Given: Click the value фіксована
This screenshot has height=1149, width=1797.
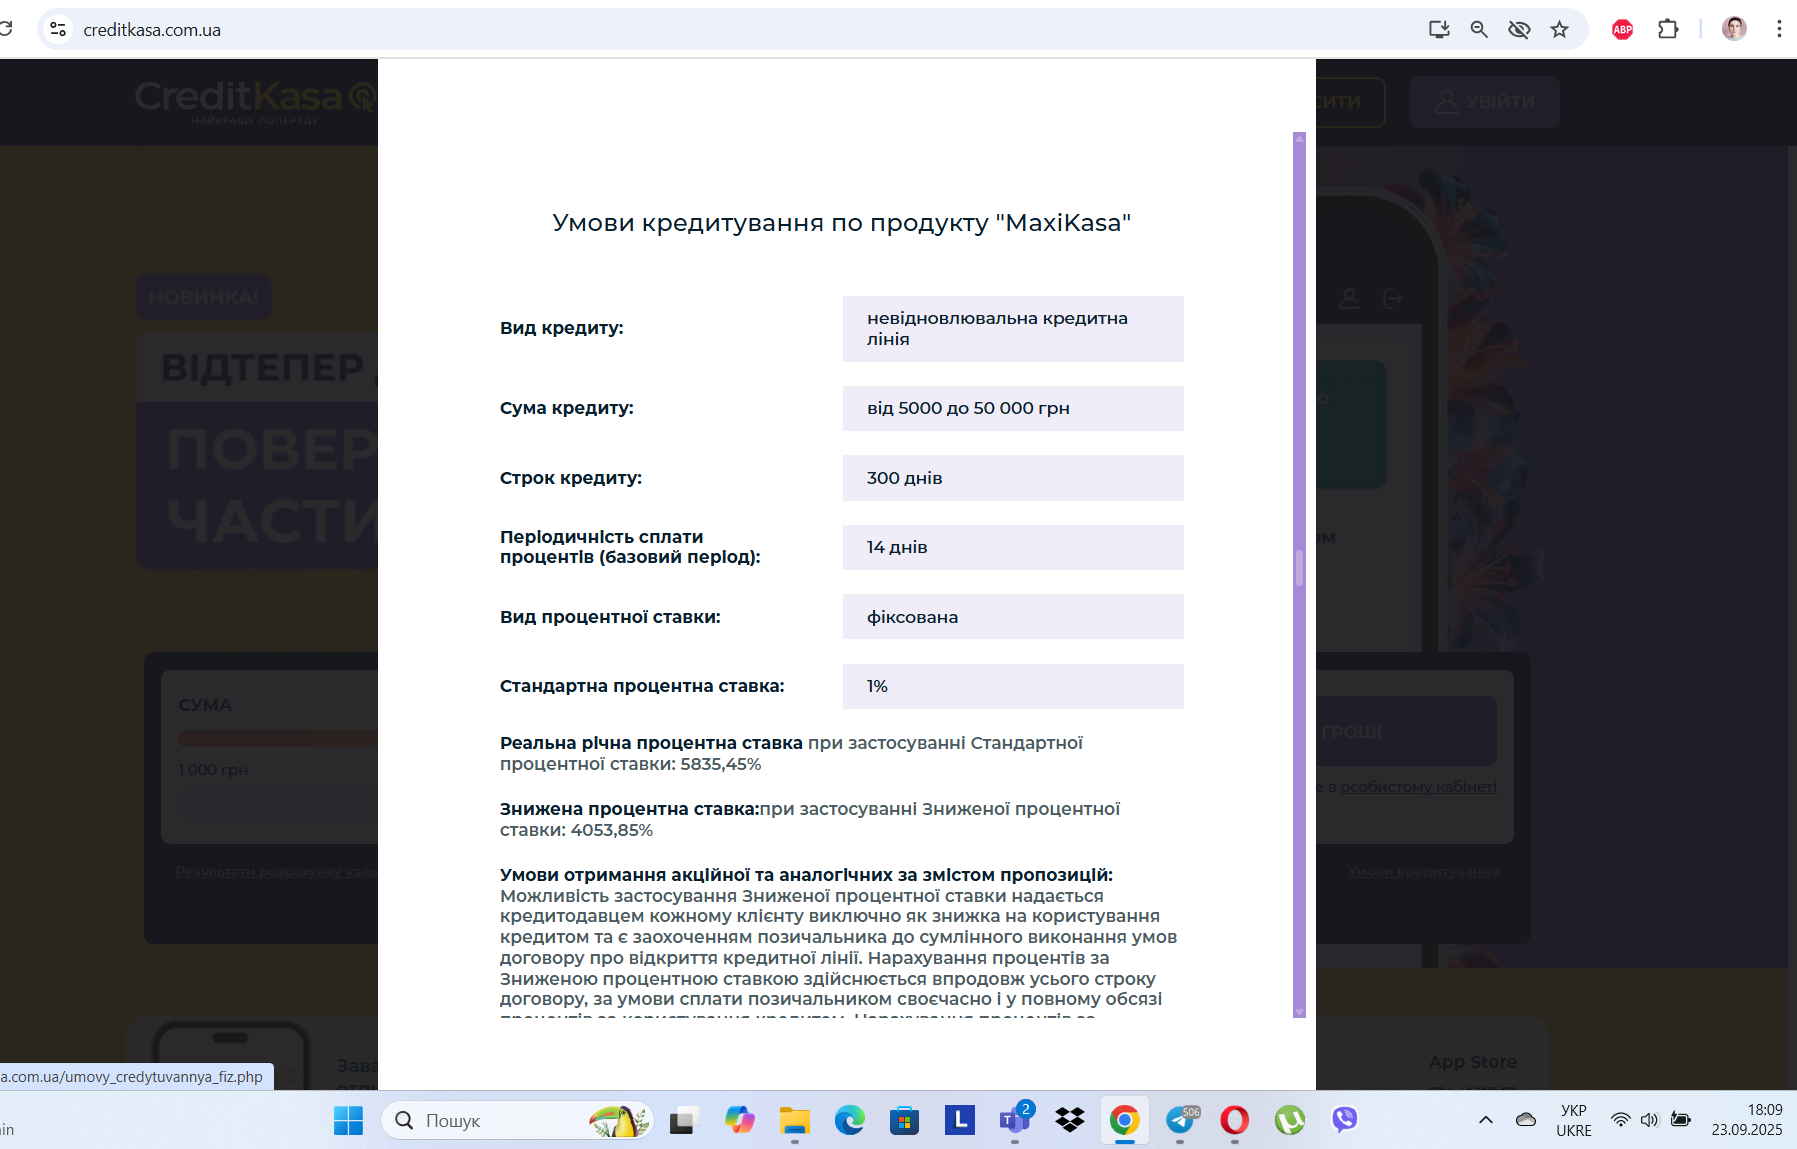Looking at the screenshot, I should [1013, 617].
